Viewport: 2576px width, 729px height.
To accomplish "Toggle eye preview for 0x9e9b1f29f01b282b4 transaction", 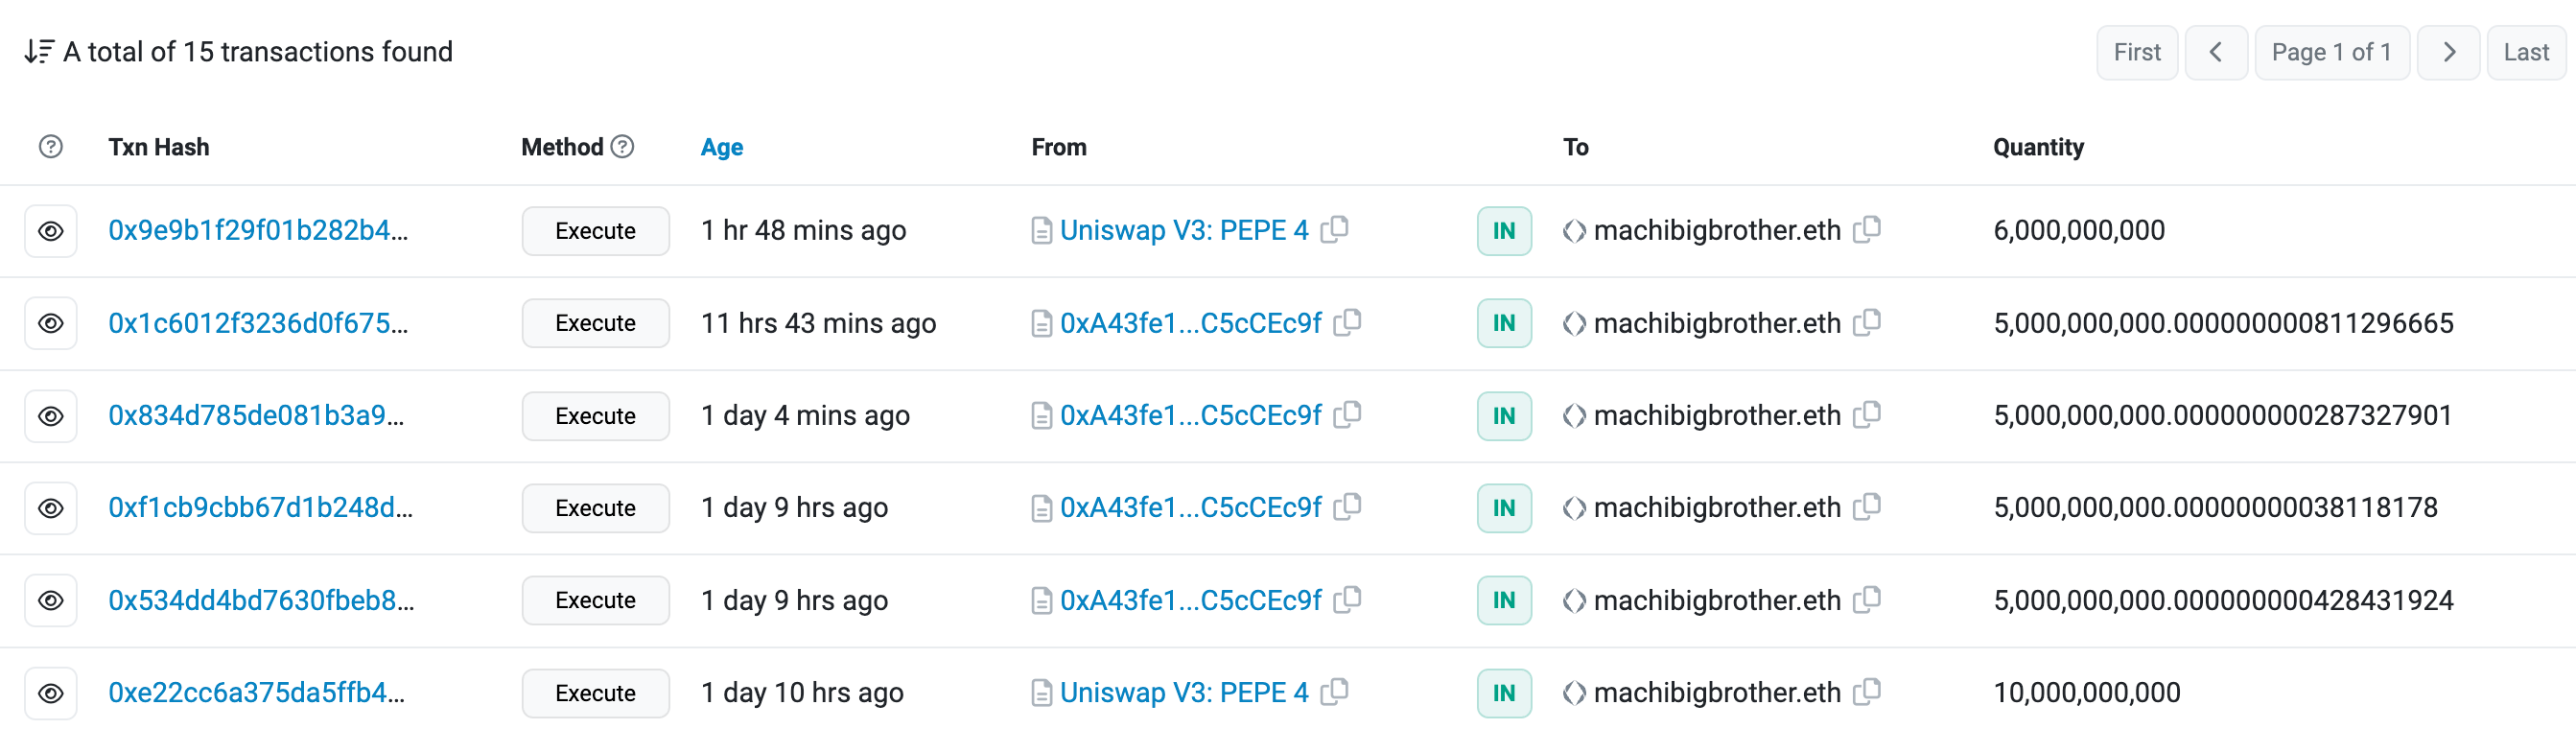I will 51,231.
